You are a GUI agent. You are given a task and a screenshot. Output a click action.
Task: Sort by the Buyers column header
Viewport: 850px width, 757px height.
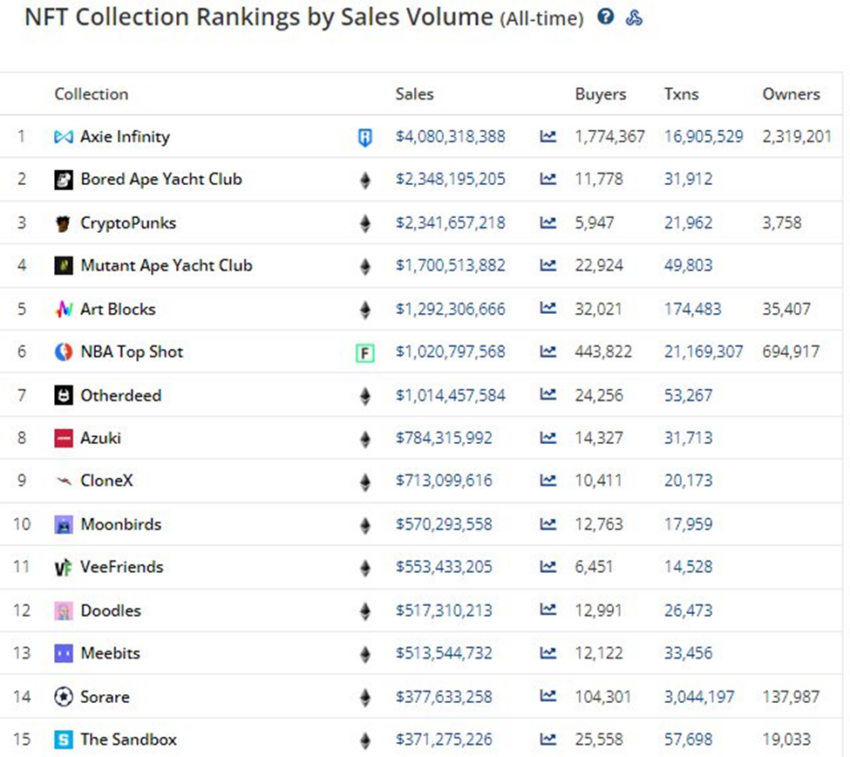click(600, 94)
